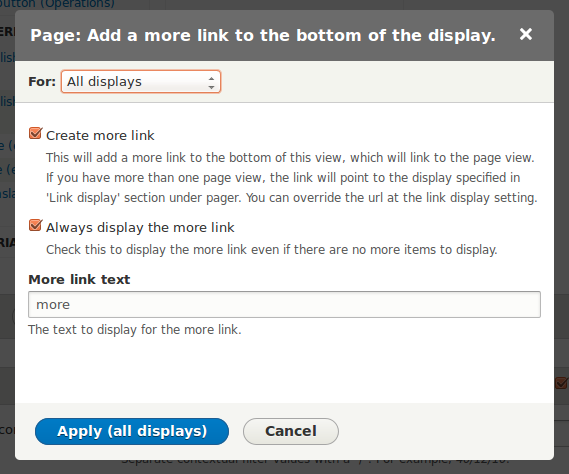The image size is (569, 474).
Task: Click the word 'more' inside the text box
Action: [x=53, y=305]
